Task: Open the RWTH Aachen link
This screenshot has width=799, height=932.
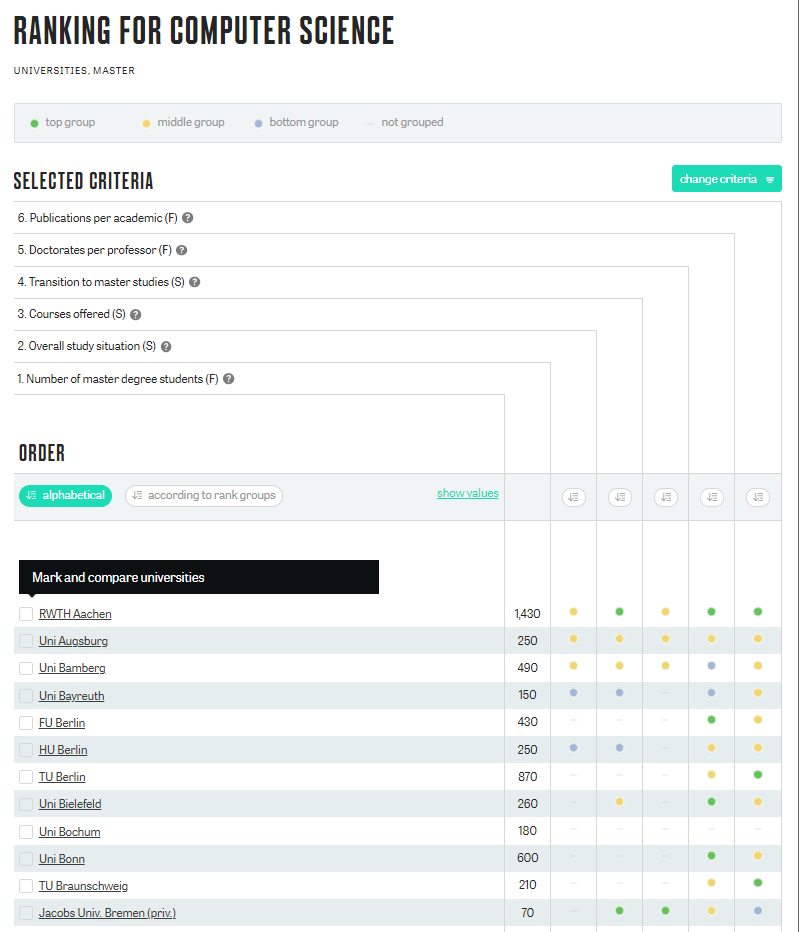Action: tap(75, 614)
